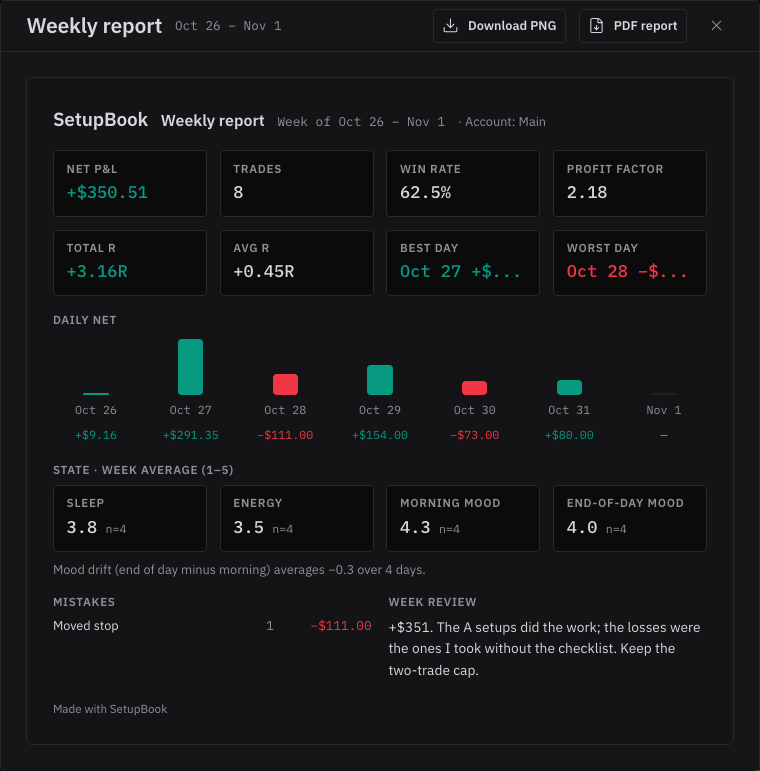Click the Mood drift summary sentence

[239, 570]
